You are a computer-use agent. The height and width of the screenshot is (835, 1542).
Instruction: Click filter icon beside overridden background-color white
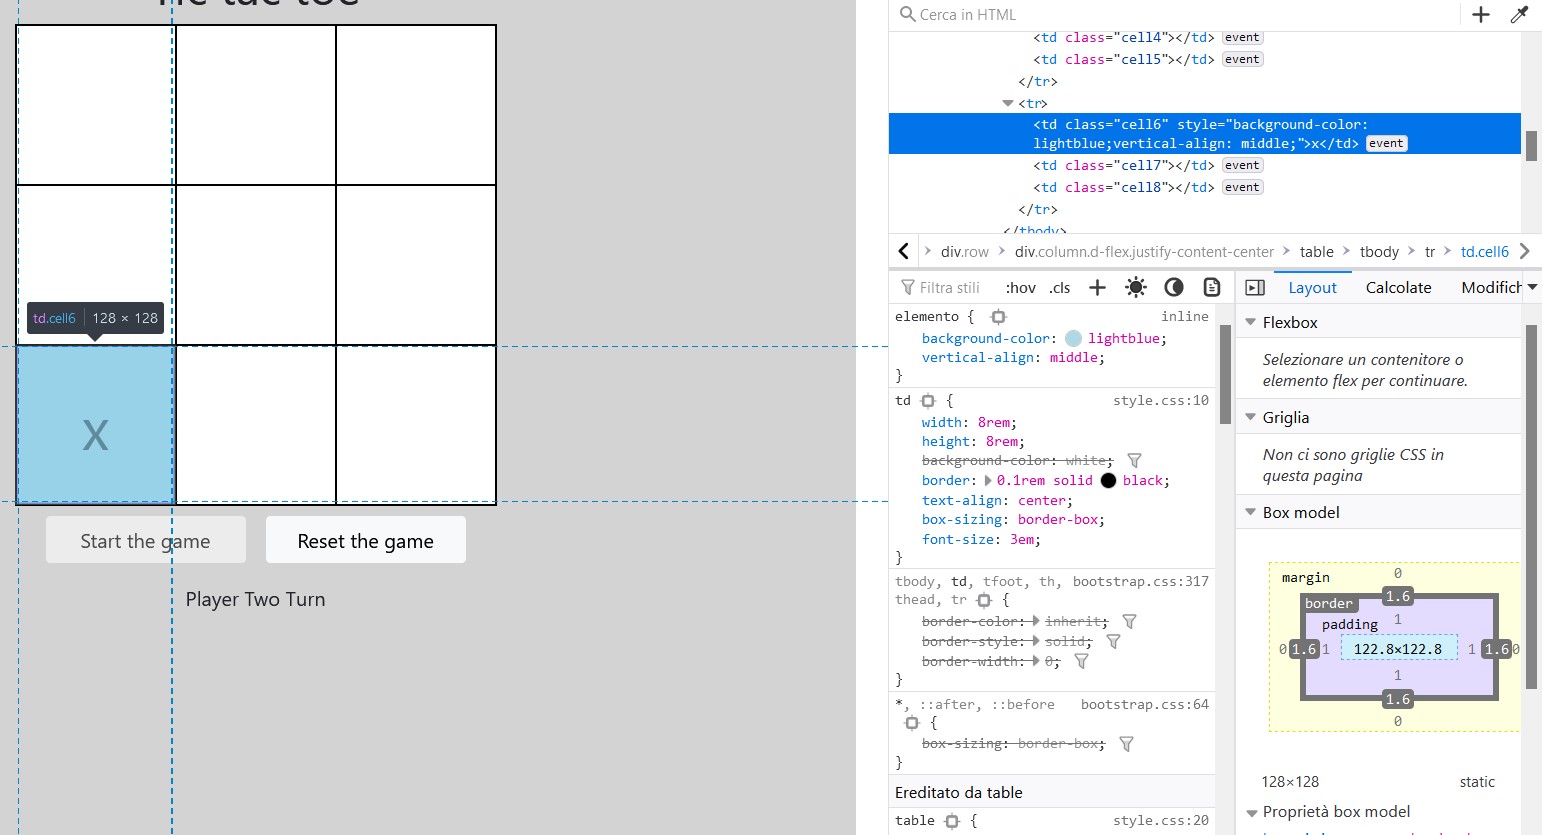click(x=1134, y=461)
